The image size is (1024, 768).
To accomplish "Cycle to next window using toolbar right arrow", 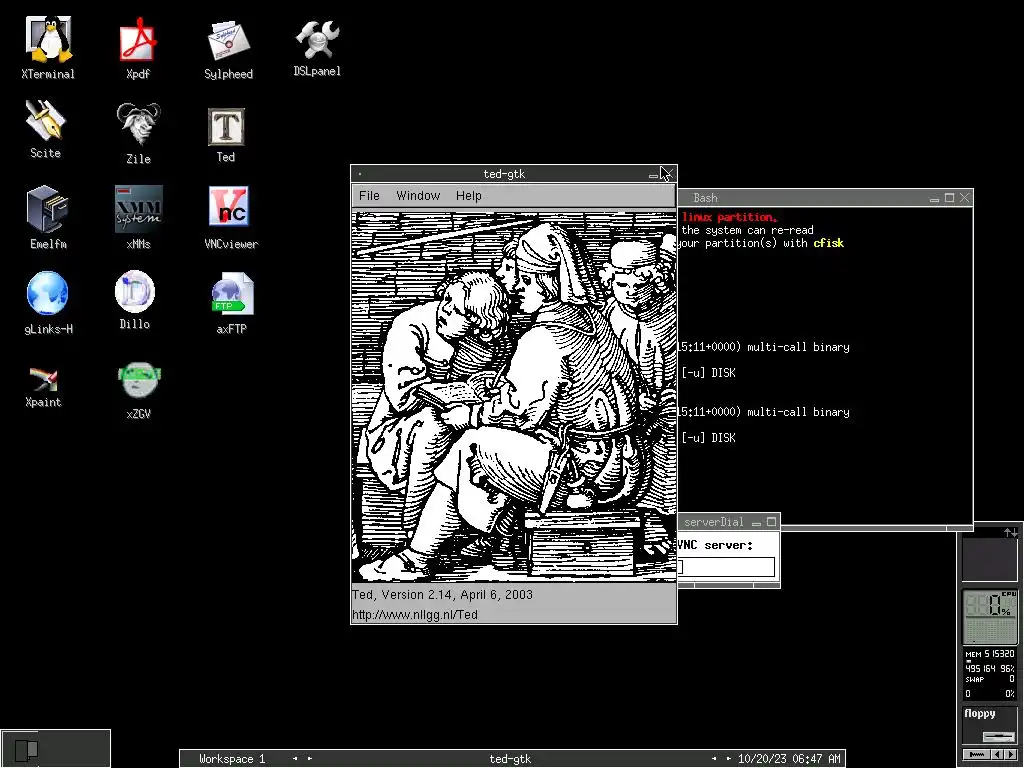I will pyautogui.click(x=728, y=758).
